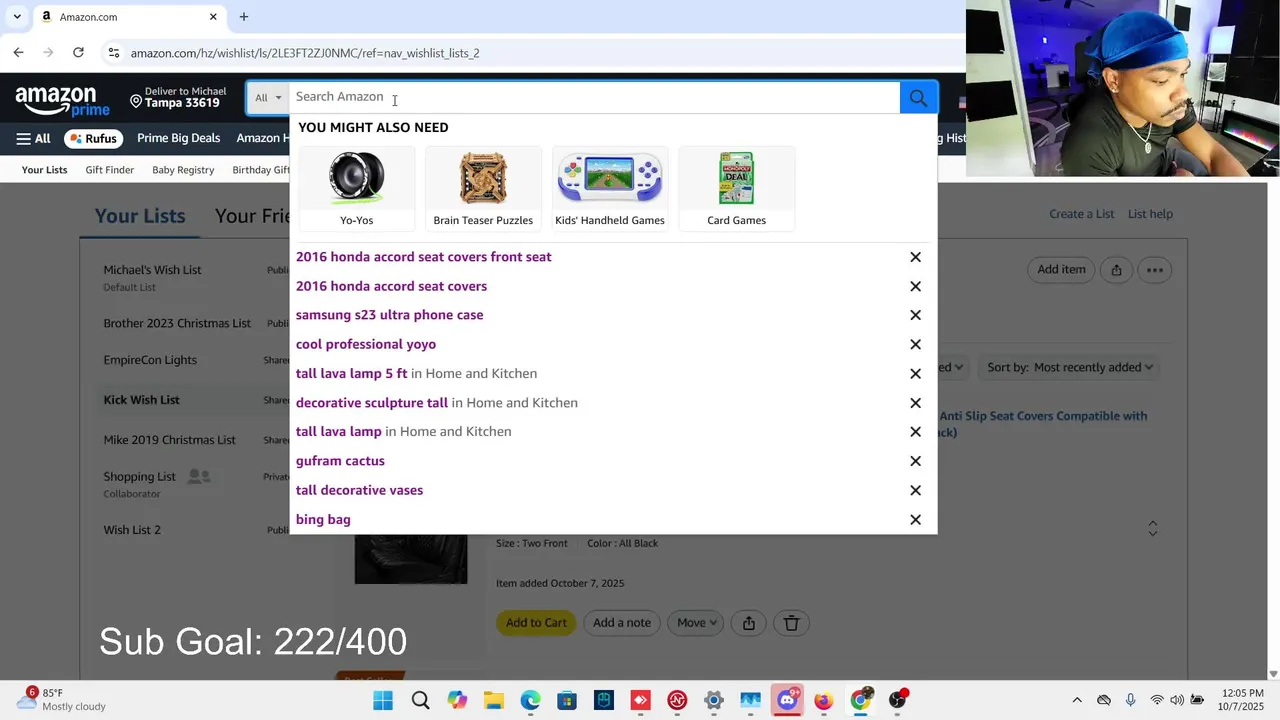
Task: Click the search magnifier button
Action: [x=918, y=97]
